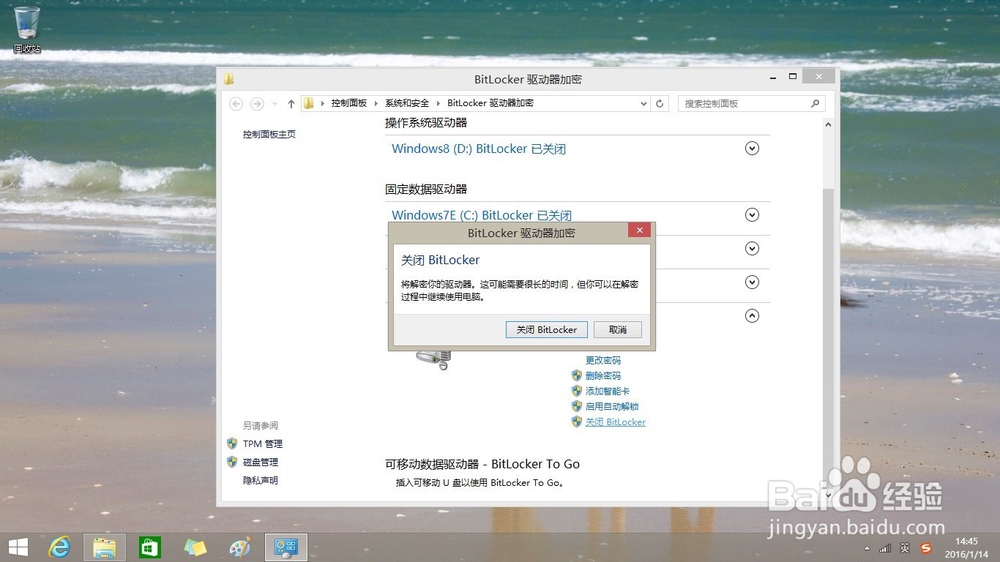Image resolution: width=1000 pixels, height=562 pixels.
Task: Confirm by clicking the 关闭 BitLocker button
Action: tap(547, 329)
